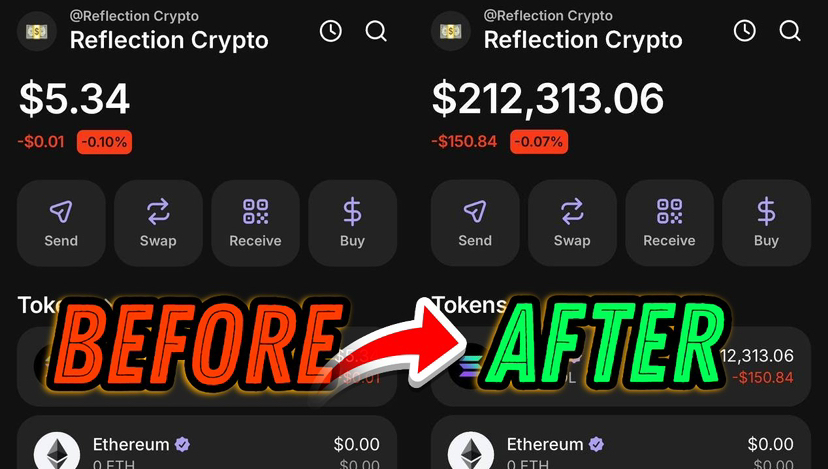Tap Send in the $212,313.06 wallet
This screenshot has width=828, height=469.
click(x=475, y=223)
